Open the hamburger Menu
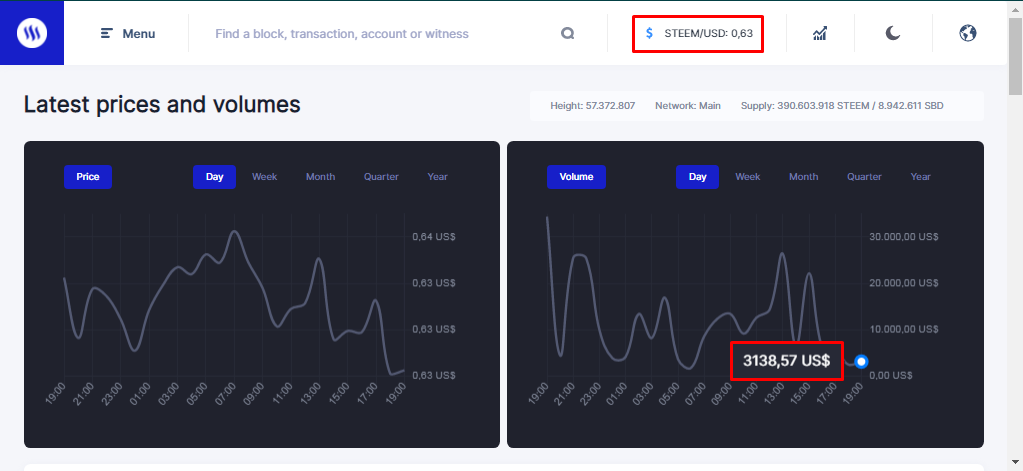The image size is (1023, 471). 128,34
